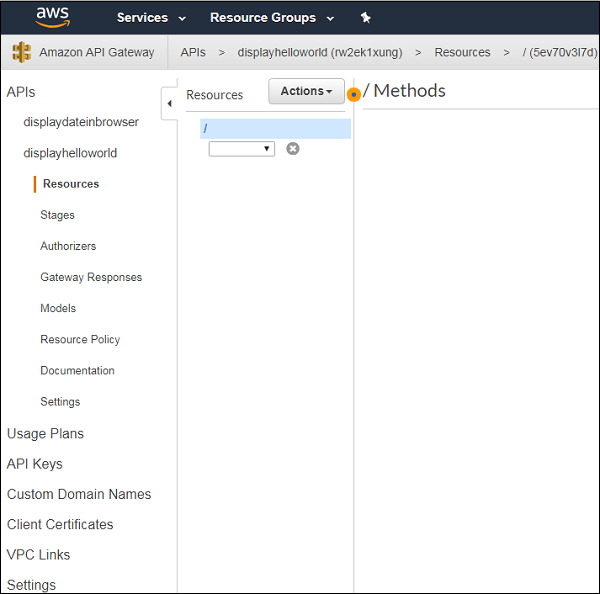Open the Resource Groups dropdown

point(270,18)
